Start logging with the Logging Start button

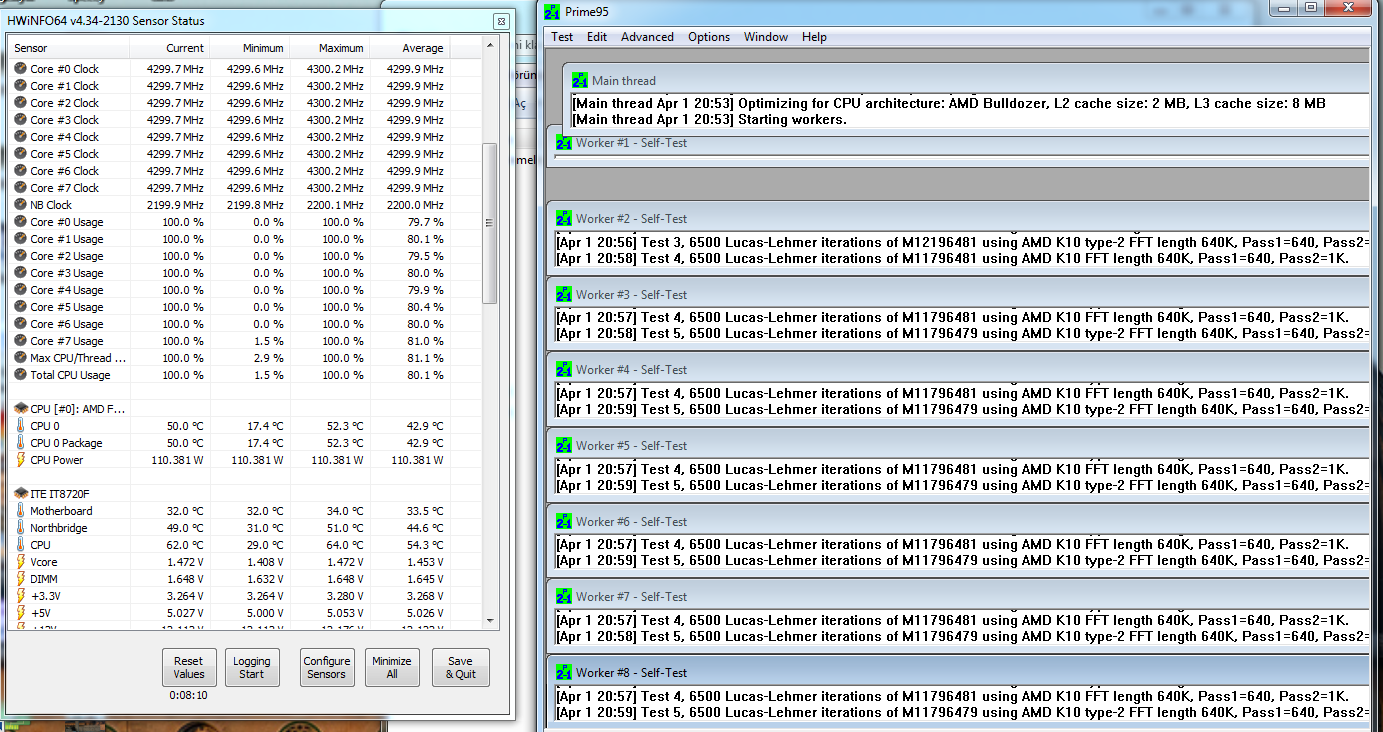point(252,667)
